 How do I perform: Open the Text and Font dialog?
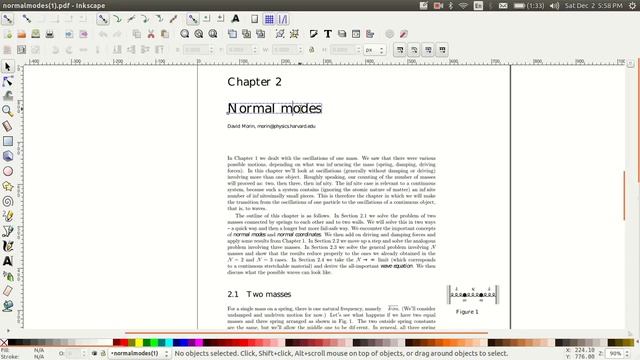click(327, 34)
